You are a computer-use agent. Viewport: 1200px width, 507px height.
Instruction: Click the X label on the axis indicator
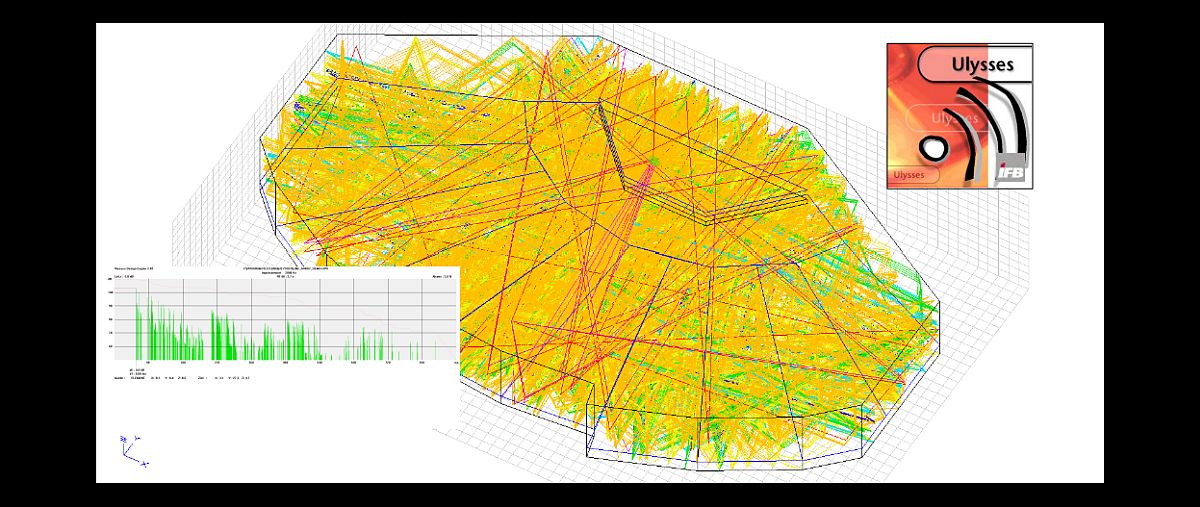(145, 464)
